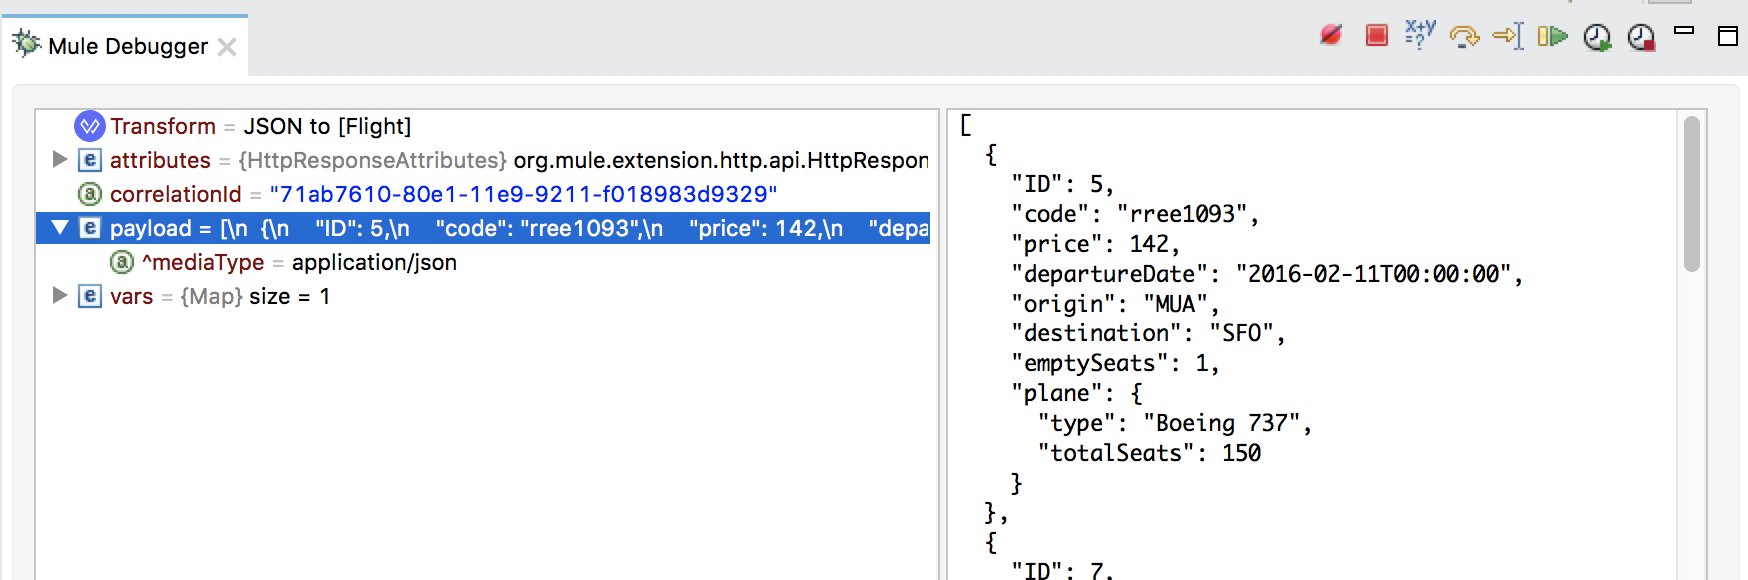Click the JSON payload viewer scrollbar
The width and height of the screenshot is (1748, 580).
(1691, 195)
